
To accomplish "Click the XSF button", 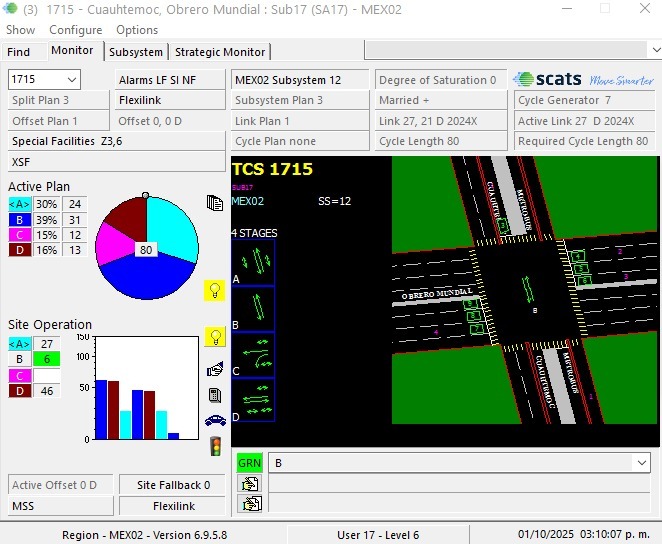I will tap(117, 162).
